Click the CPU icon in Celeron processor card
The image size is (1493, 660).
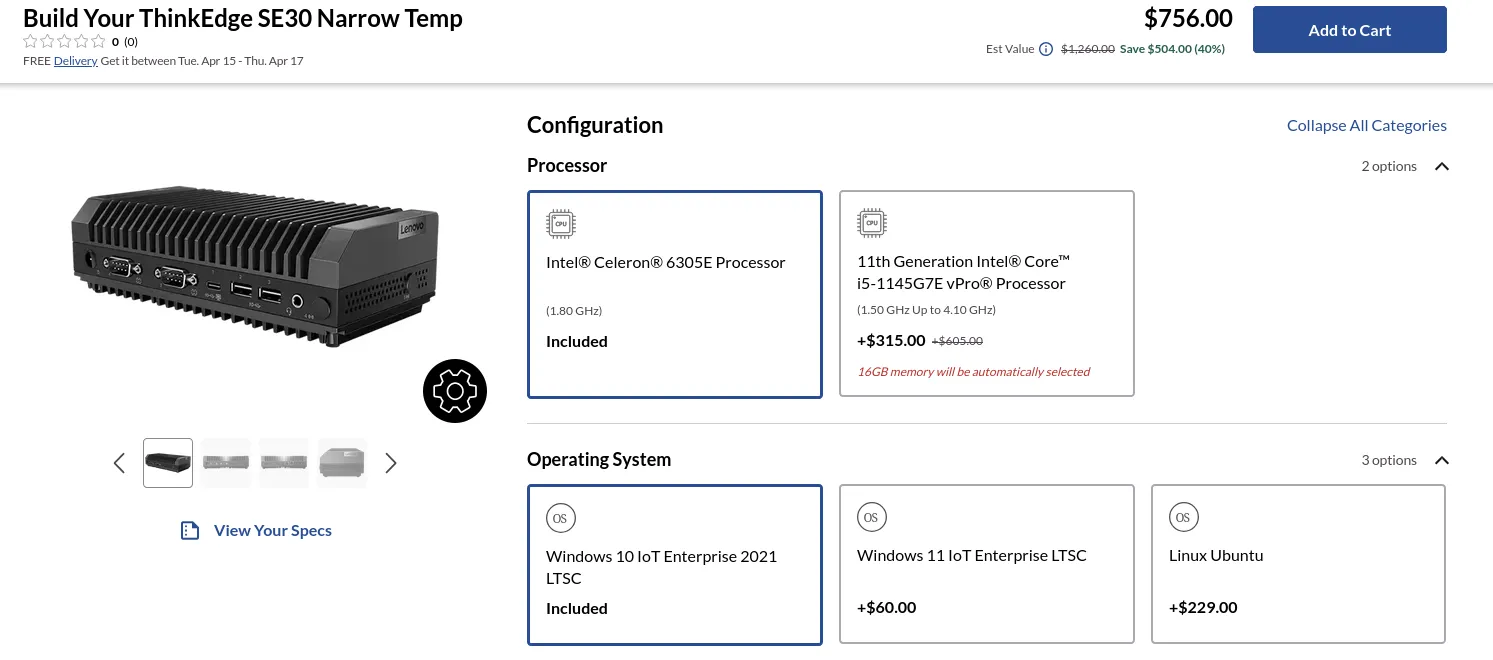(560, 224)
